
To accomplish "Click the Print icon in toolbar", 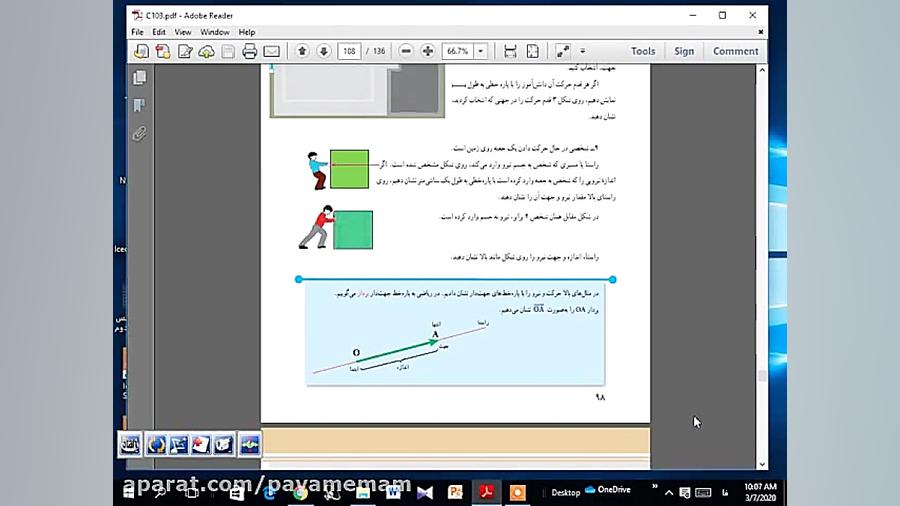I will coord(250,51).
